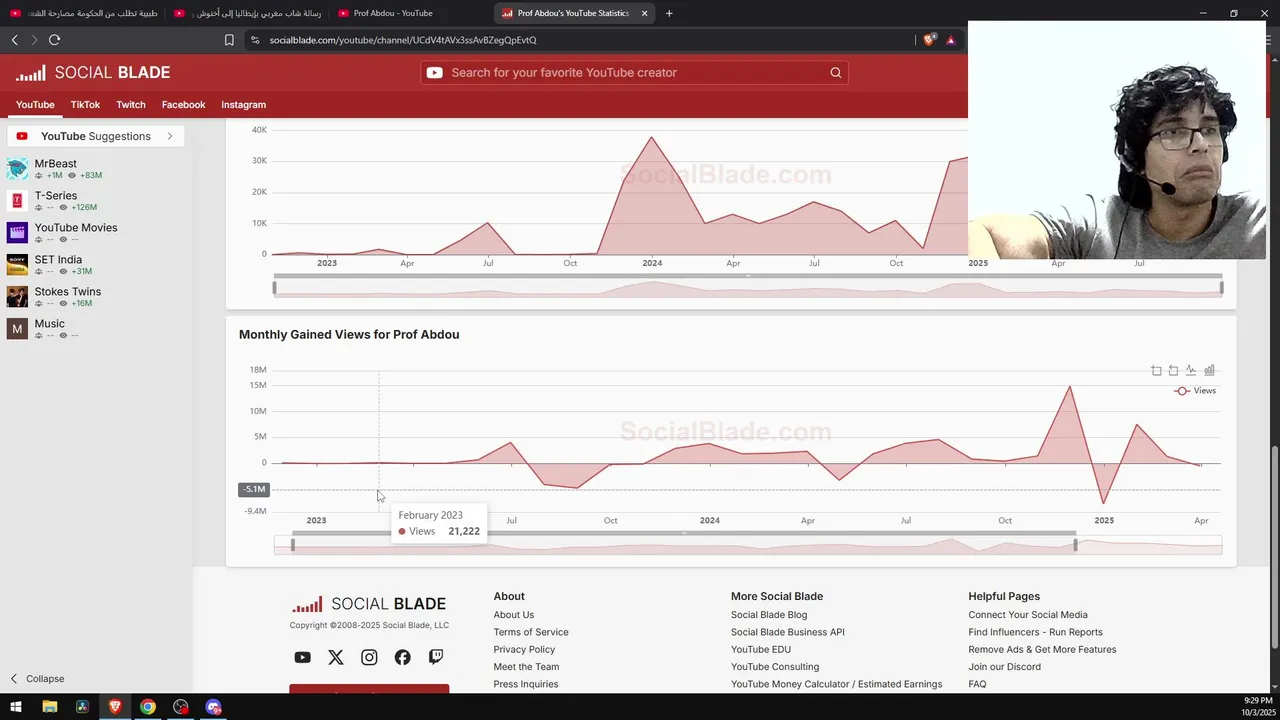Open the FAQ footer link
Screen dimensions: 1280x720
(977, 684)
